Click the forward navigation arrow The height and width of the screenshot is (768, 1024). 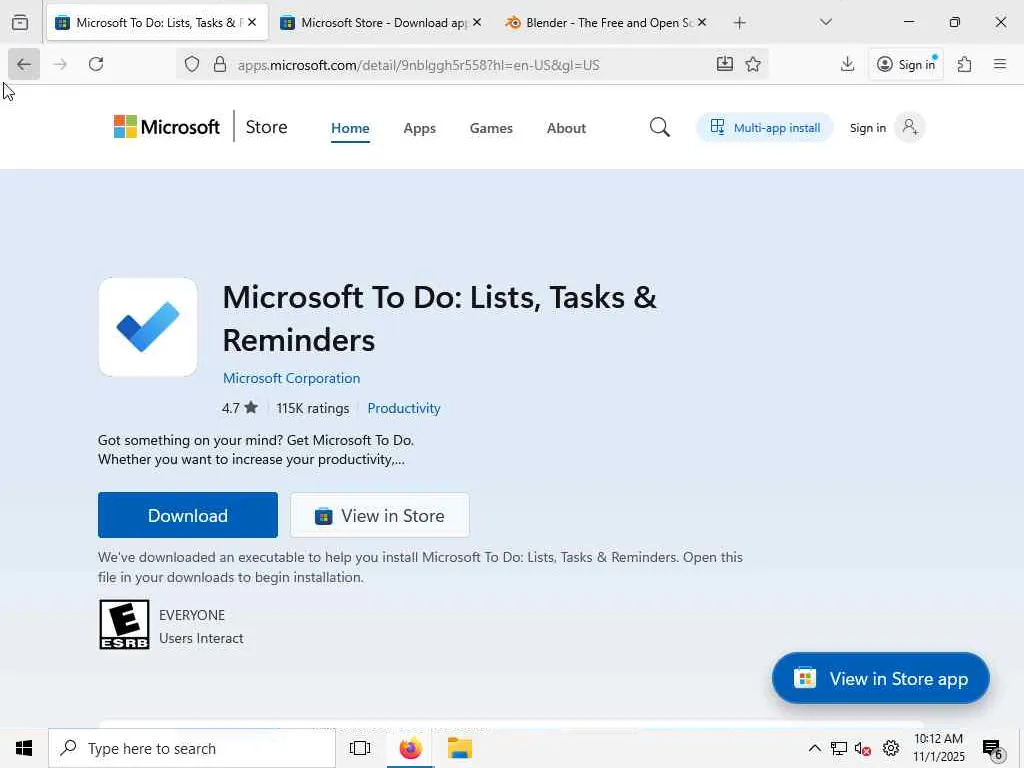[x=60, y=64]
